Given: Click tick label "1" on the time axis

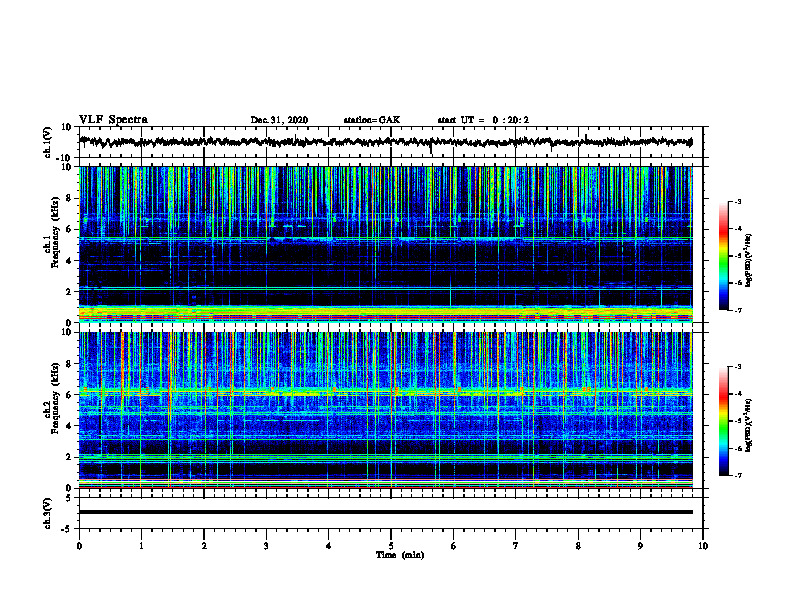Looking at the screenshot, I should click(141, 546).
